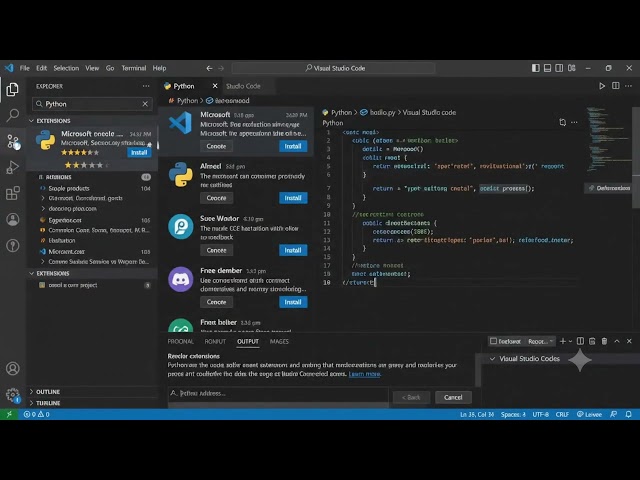Collapse the lower EXTENSIONS section
The height and width of the screenshot is (480, 640).
pyautogui.click(x=31, y=273)
